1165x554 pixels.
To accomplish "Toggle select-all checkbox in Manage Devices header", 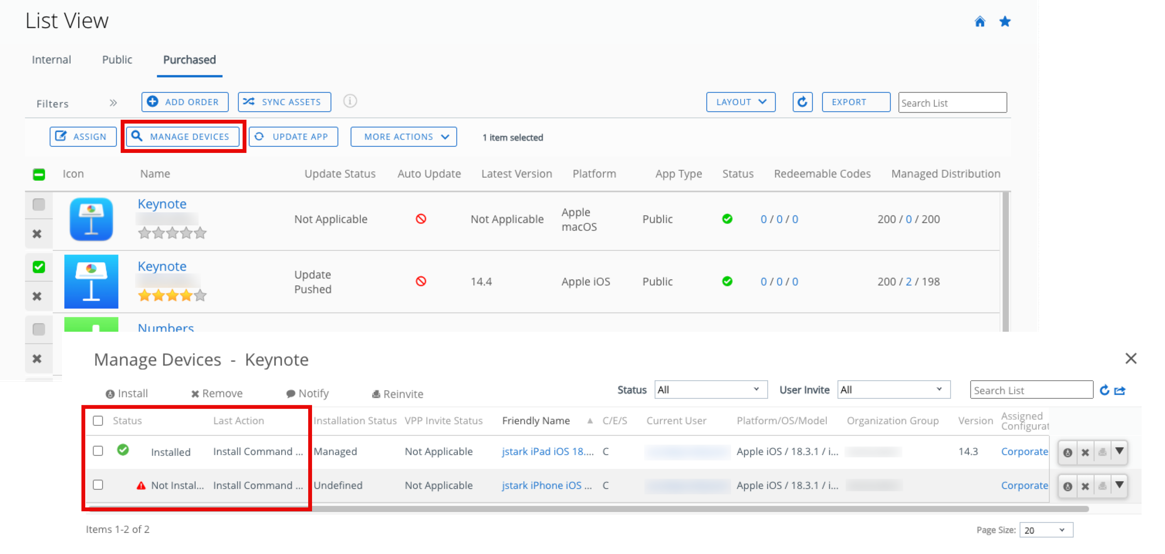I will 98,421.
